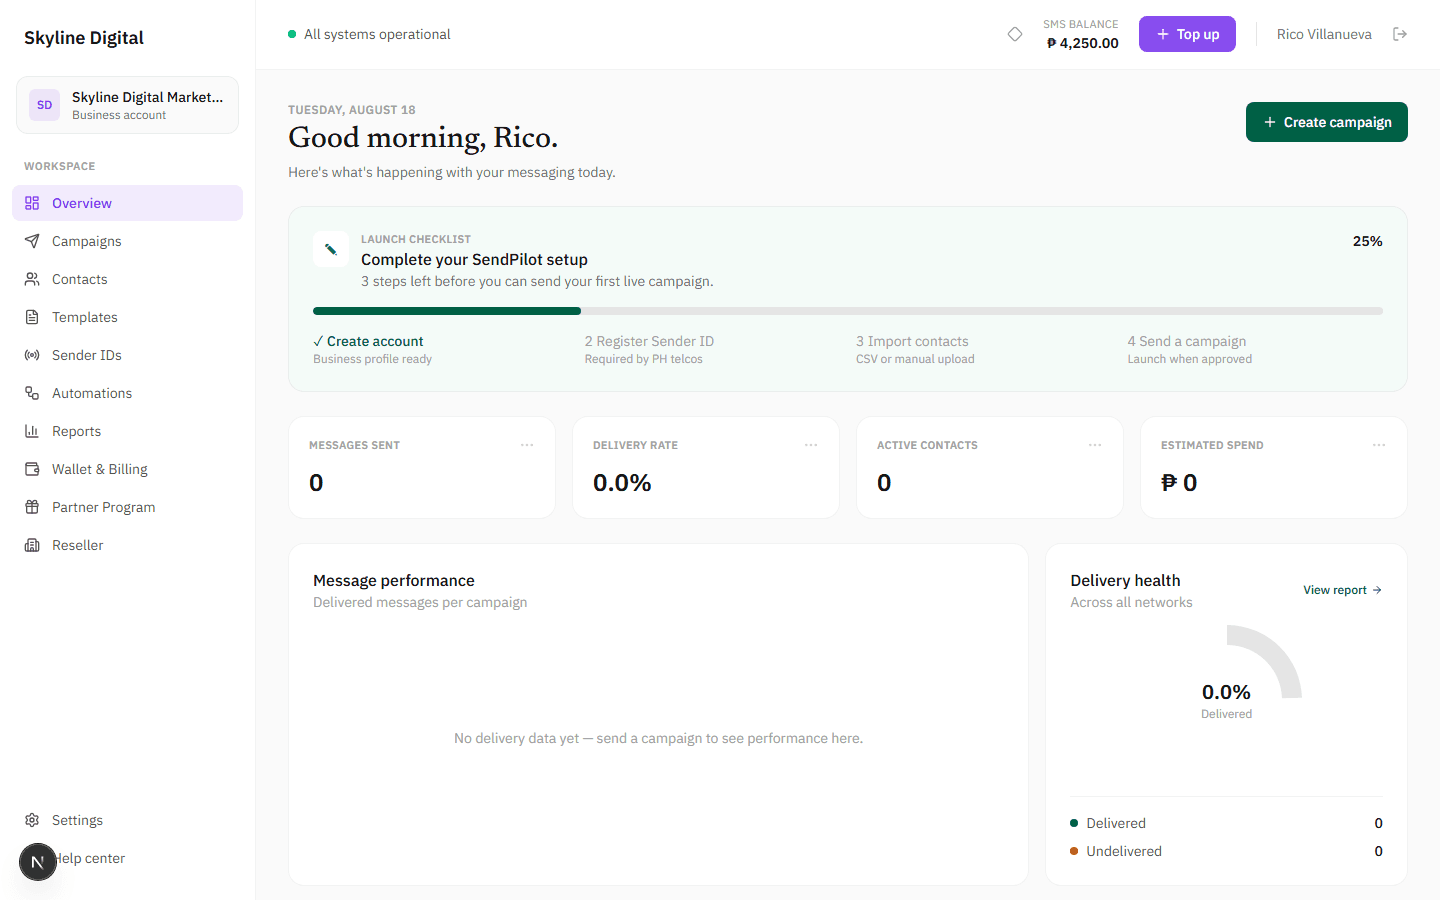Click the Automations workflow icon
Image resolution: width=1440 pixels, height=900 pixels.
32,393
